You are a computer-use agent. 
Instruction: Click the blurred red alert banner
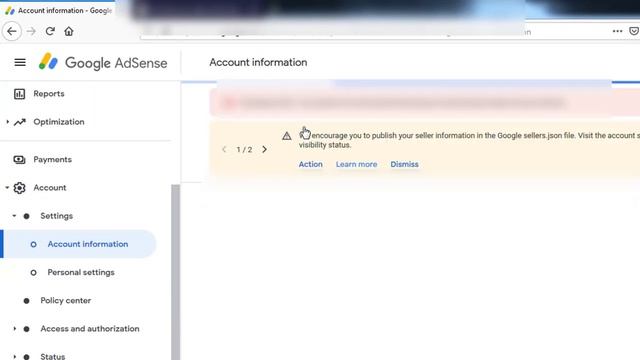point(424,103)
